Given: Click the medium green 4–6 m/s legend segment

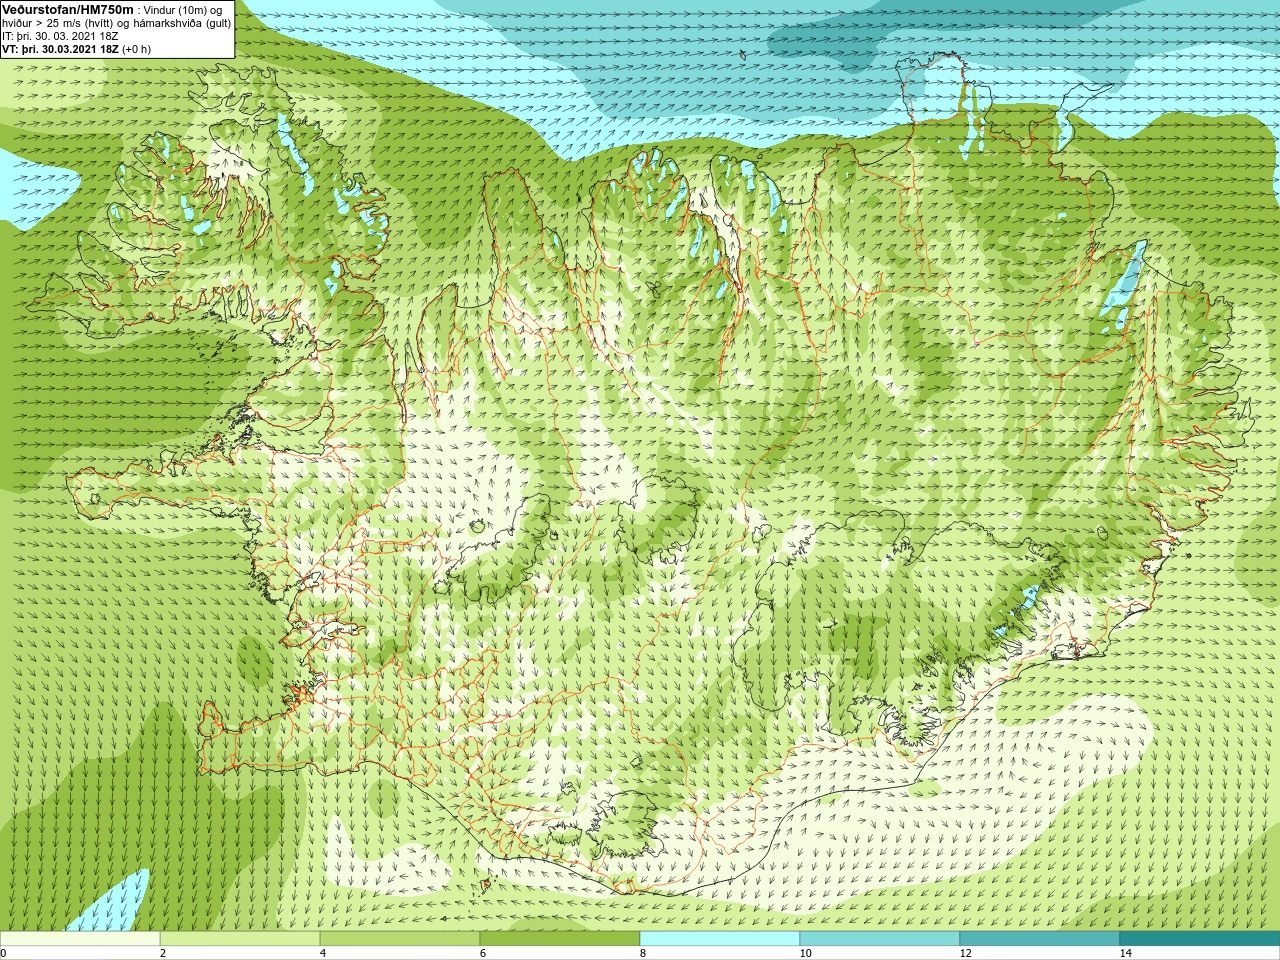Looking at the screenshot, I should click(400, 939).
